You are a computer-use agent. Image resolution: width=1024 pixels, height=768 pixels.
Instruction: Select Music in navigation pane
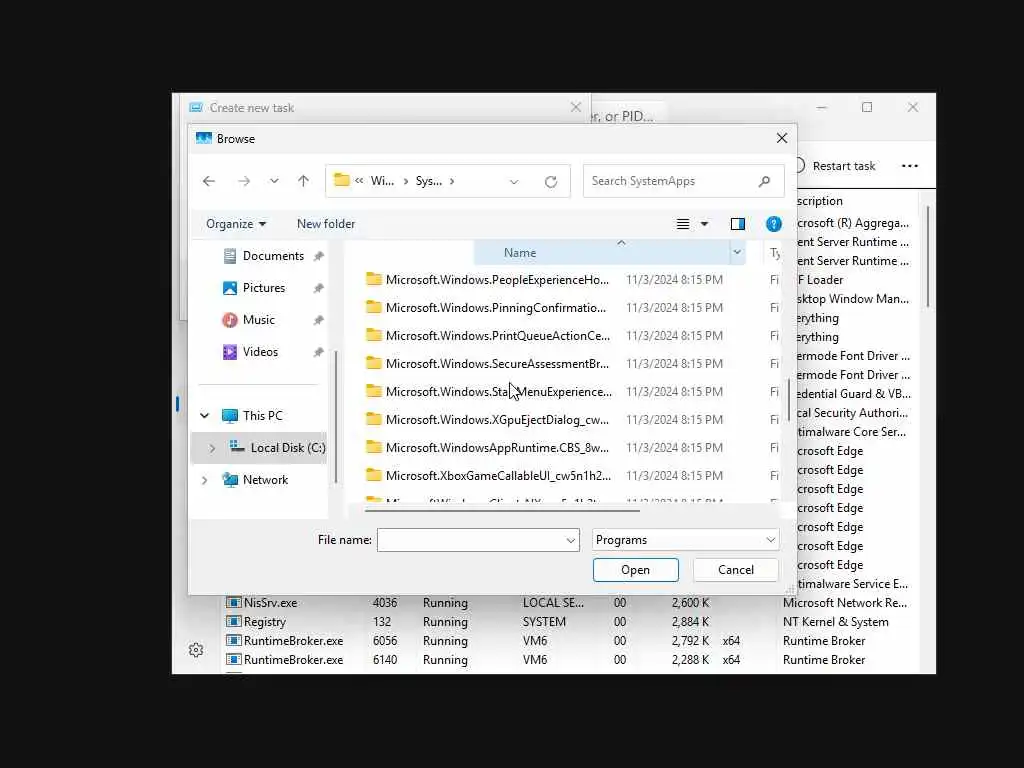(x=259, y=320)
